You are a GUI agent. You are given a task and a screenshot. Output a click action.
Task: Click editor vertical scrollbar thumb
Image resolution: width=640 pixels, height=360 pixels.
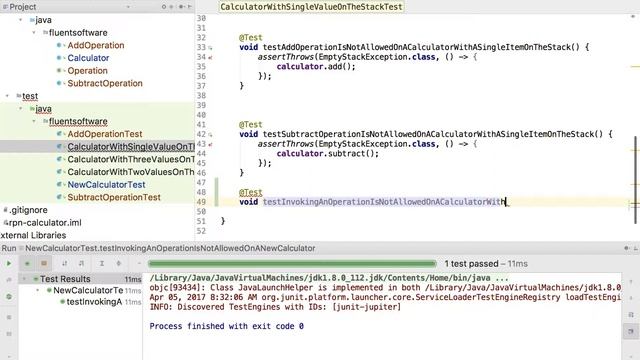[636, 180]
